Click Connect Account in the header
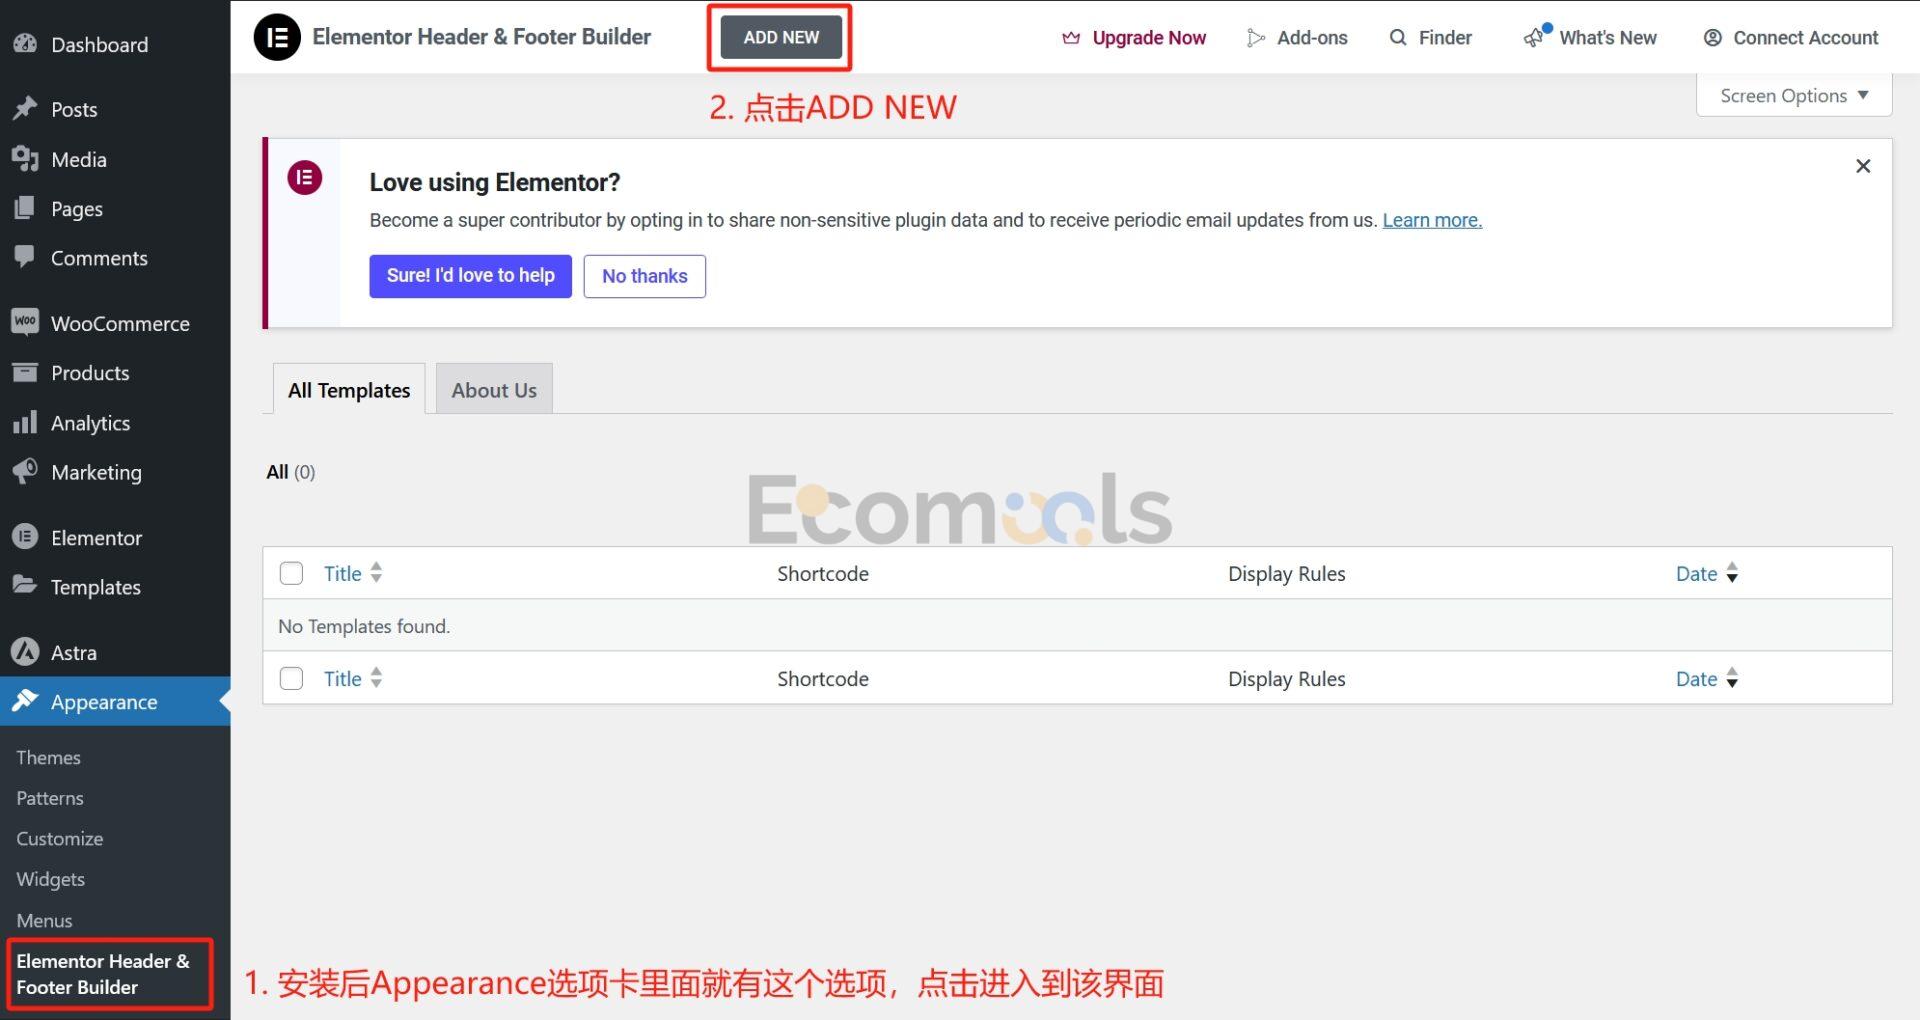Screen dimensions: 1920x1020 (1805, 38)
